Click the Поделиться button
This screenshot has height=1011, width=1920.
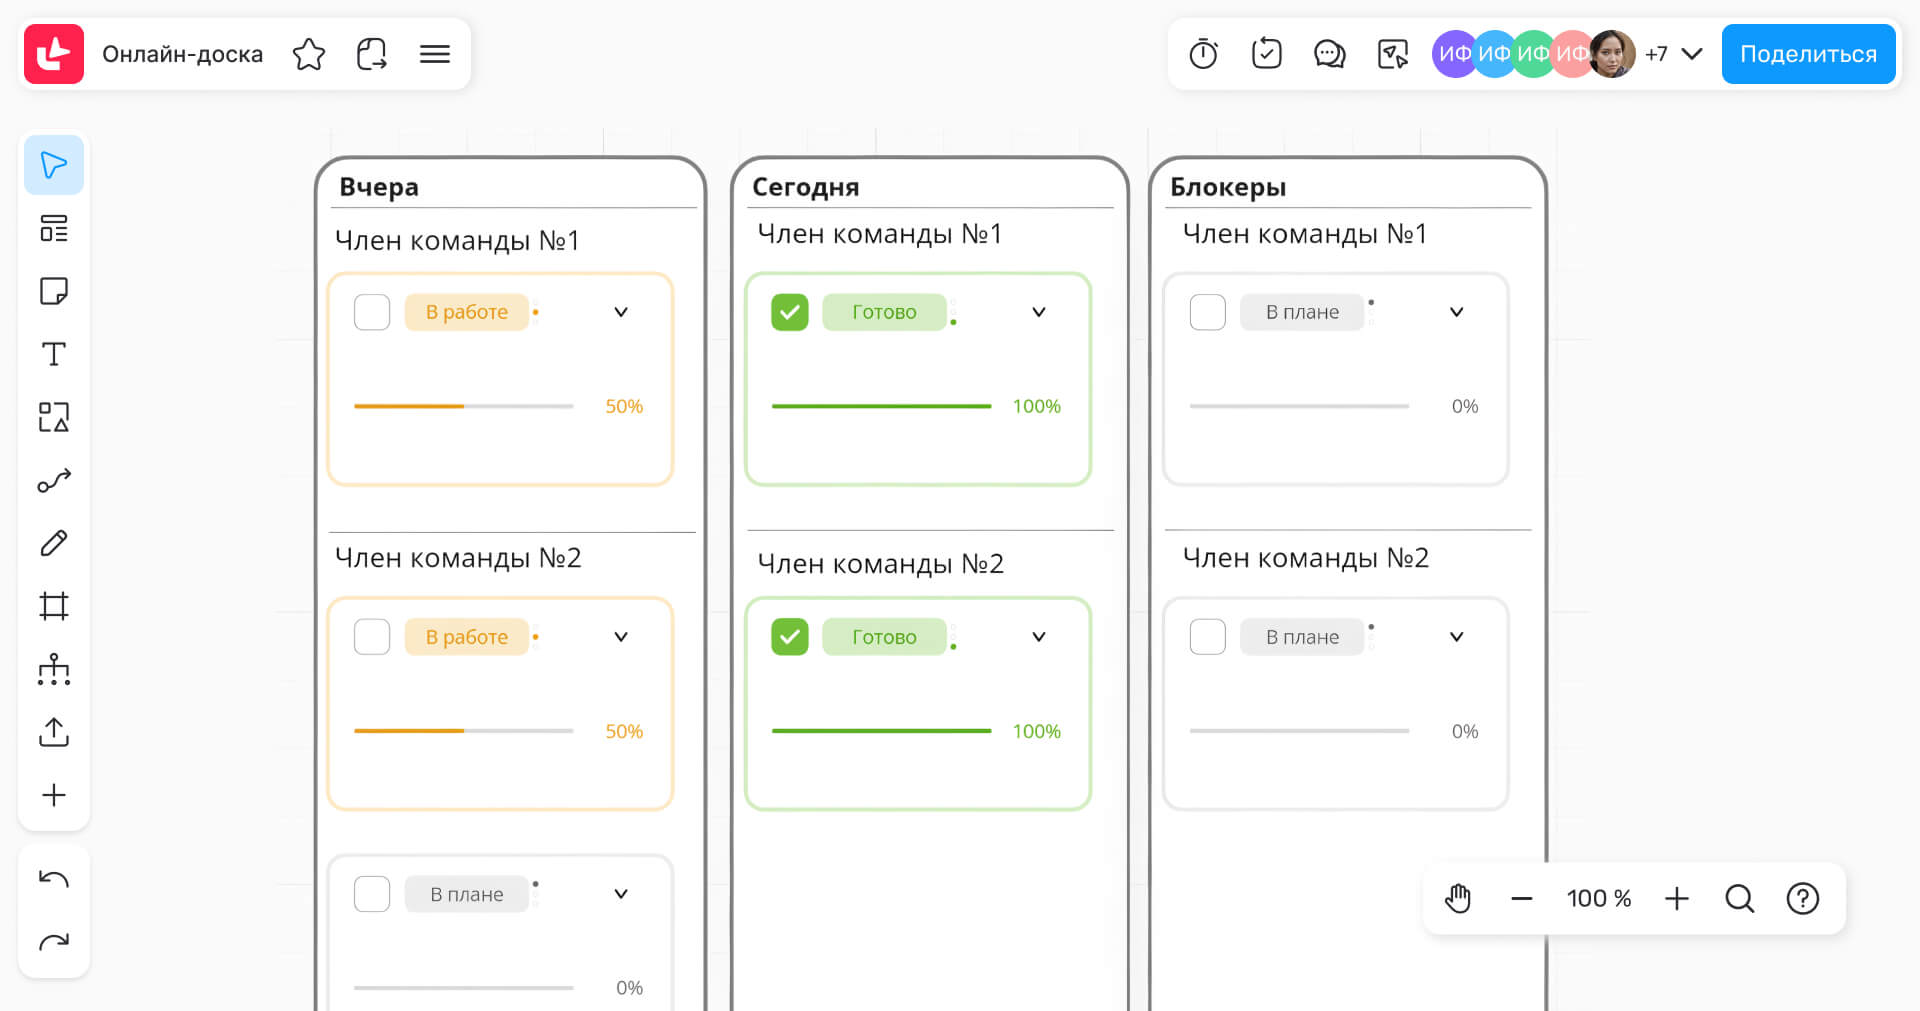(1808, 54)
